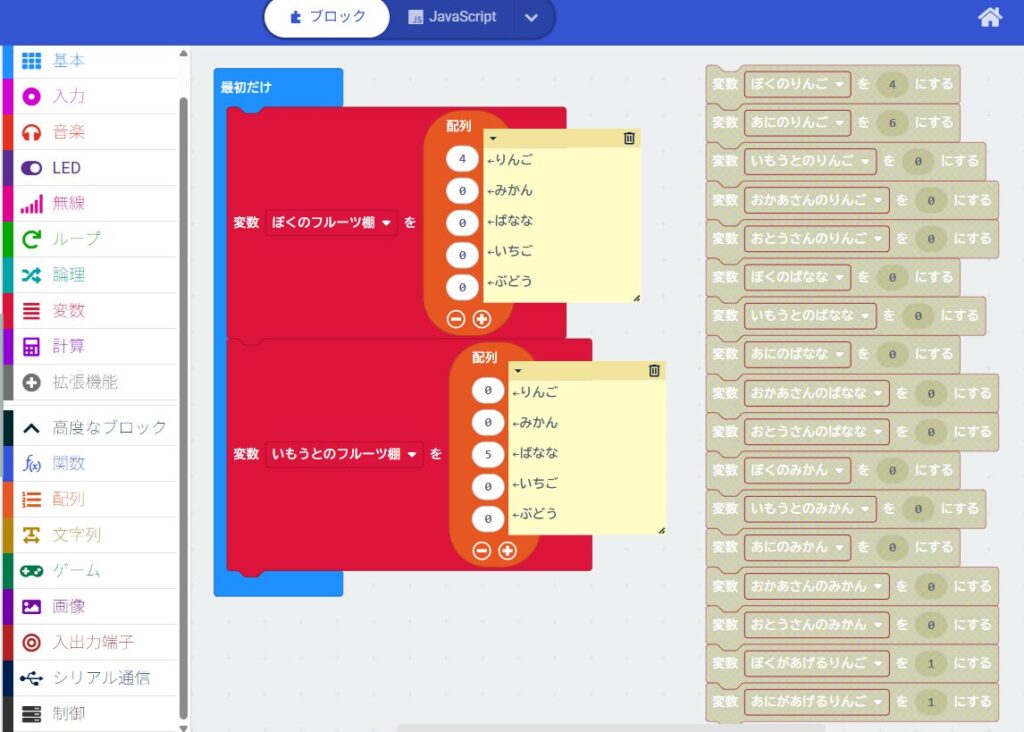
Task: Go to the Home page icon
Action: point(989,16)
